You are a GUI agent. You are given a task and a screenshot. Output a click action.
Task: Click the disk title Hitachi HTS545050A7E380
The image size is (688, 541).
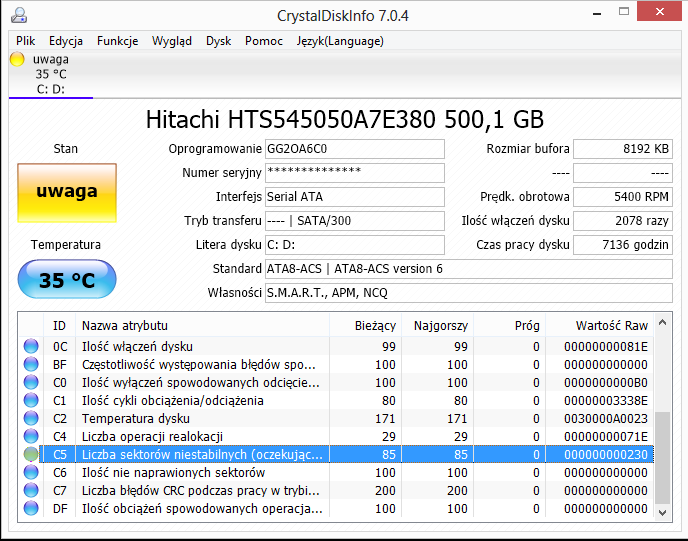coord(344,119)
